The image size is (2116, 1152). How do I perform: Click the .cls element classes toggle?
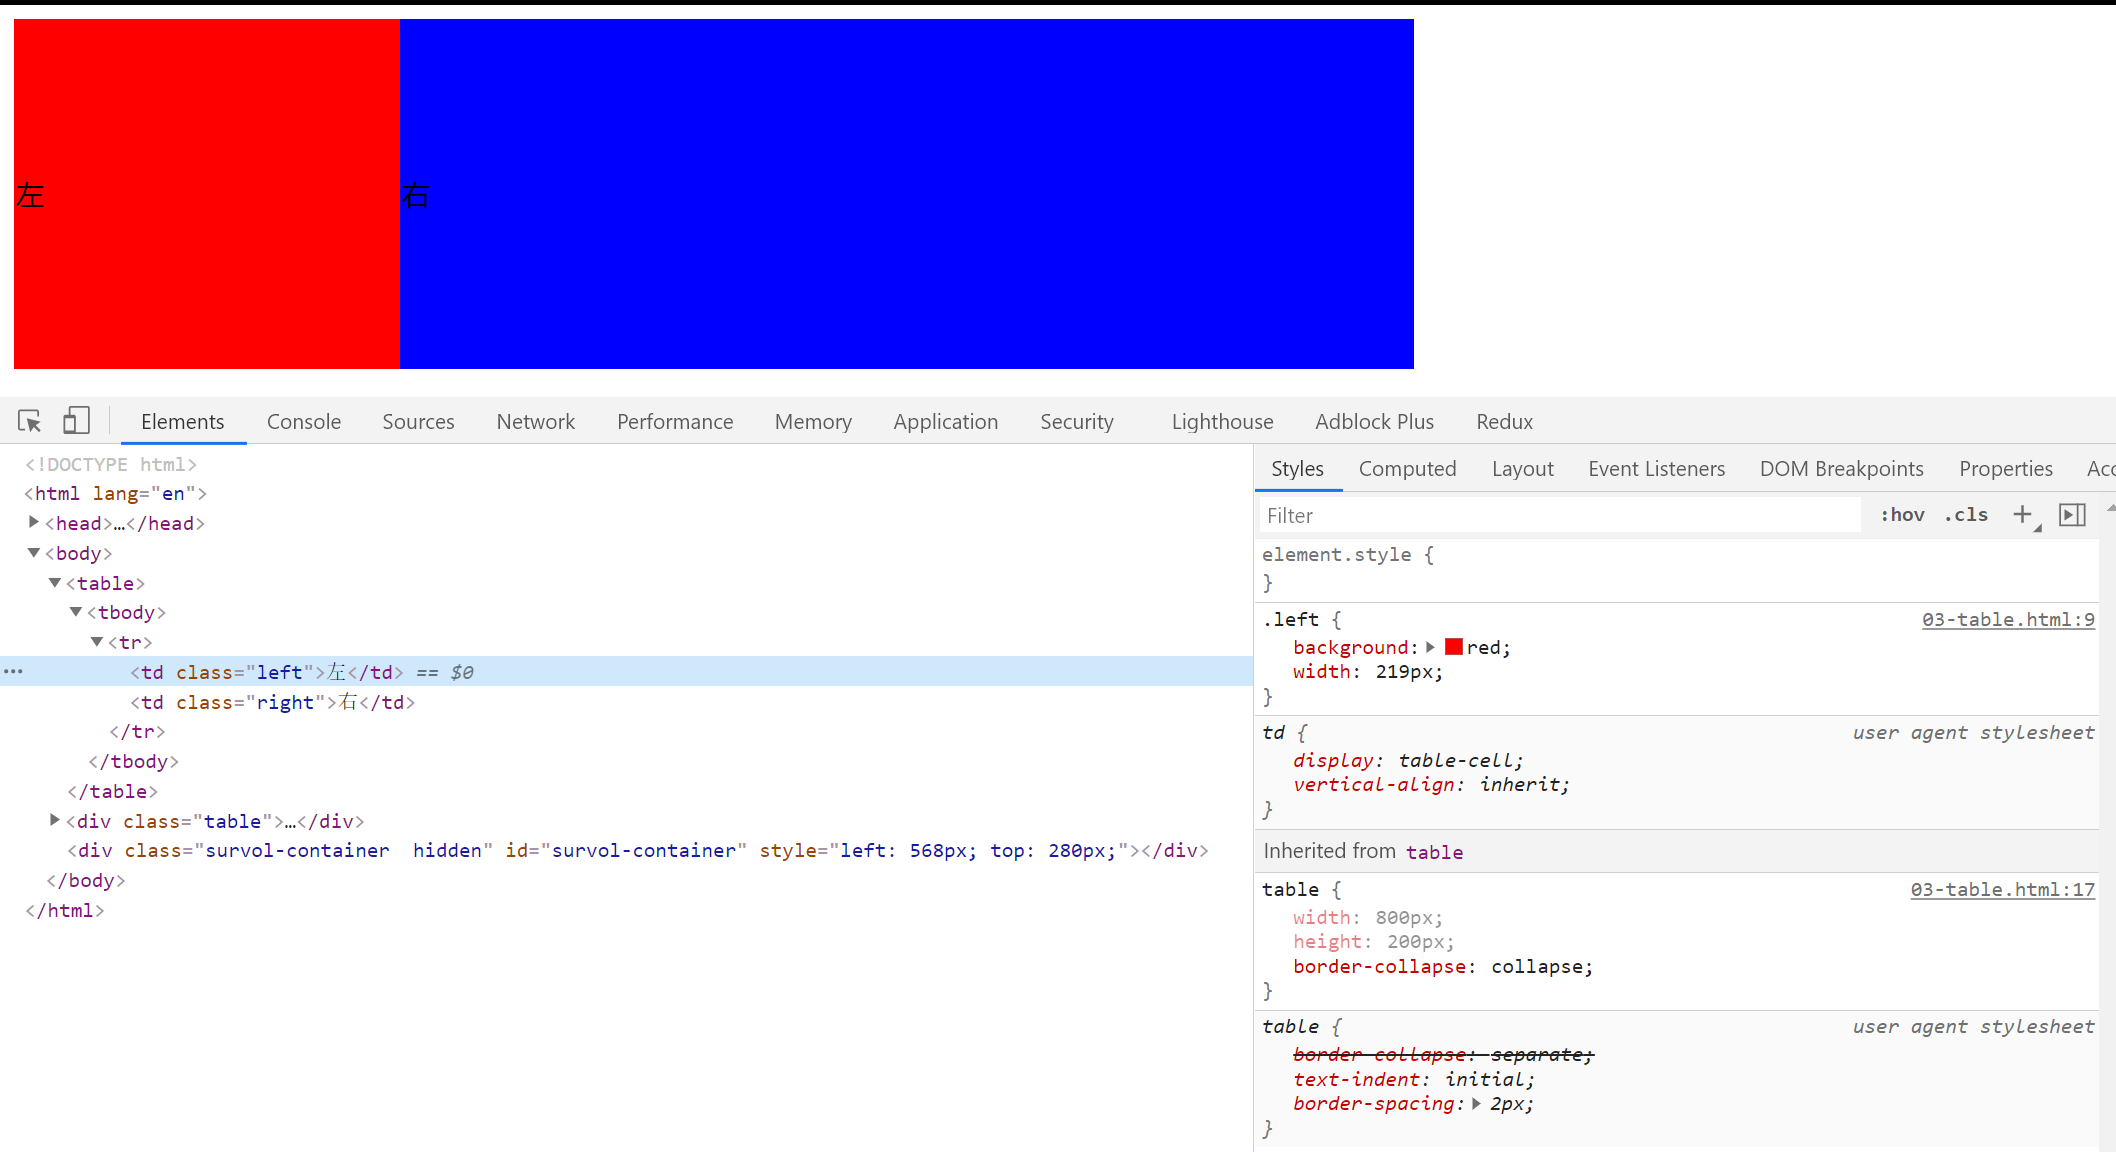point(1965,515)
